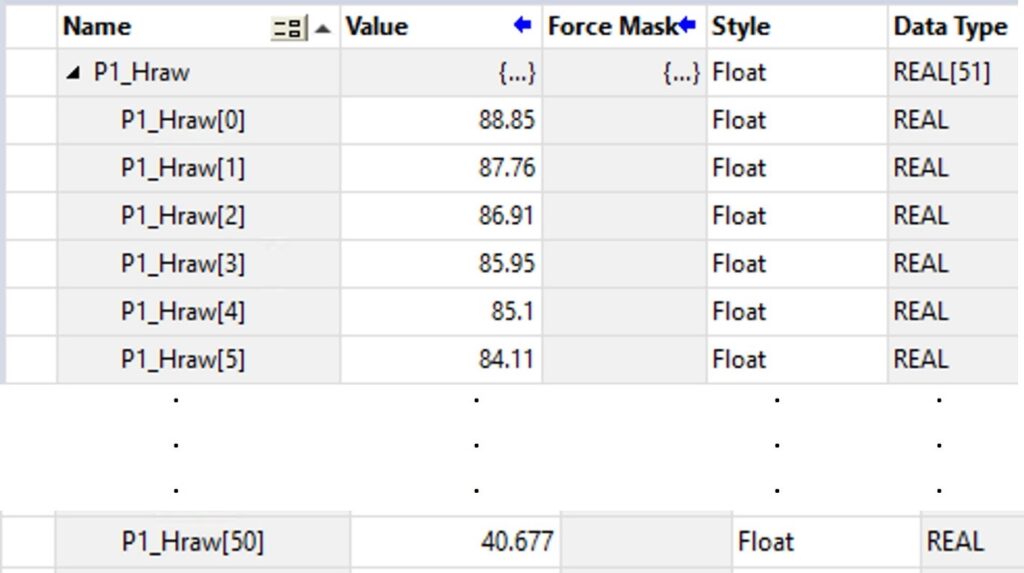Select the Name column header
This screenshot has height=573, width=1024.
point(150,27)
